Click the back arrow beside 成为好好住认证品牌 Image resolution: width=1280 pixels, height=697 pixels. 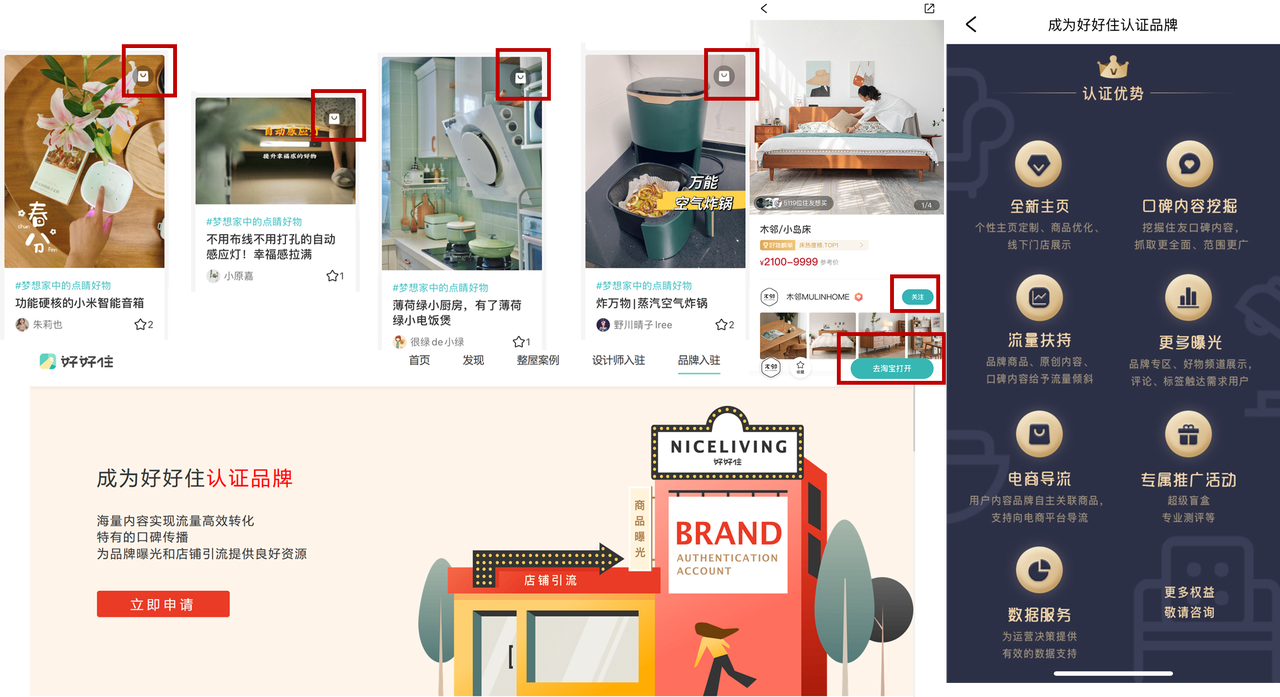tap(970, 25)
